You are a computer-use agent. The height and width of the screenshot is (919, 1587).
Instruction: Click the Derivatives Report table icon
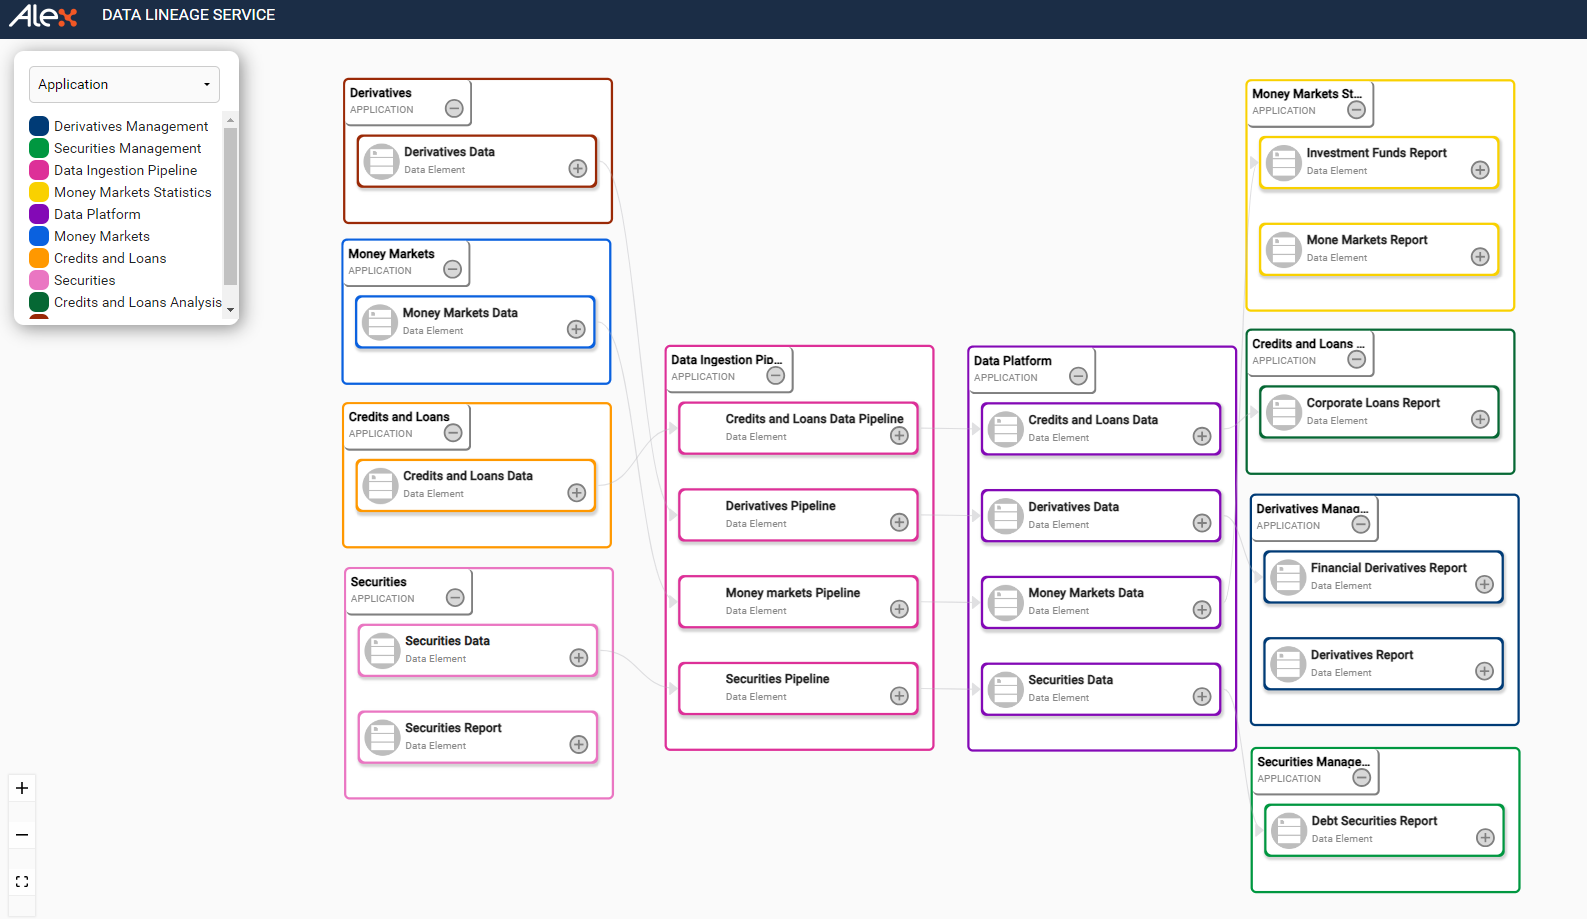[x=1288, y=663]
